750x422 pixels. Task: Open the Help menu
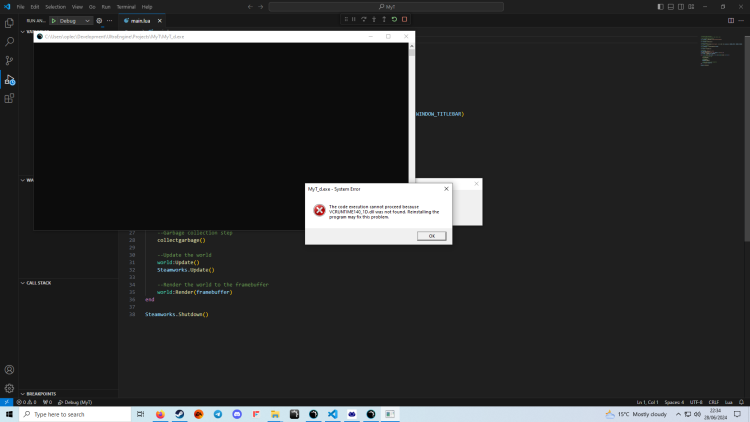click(x=147, y=7)
